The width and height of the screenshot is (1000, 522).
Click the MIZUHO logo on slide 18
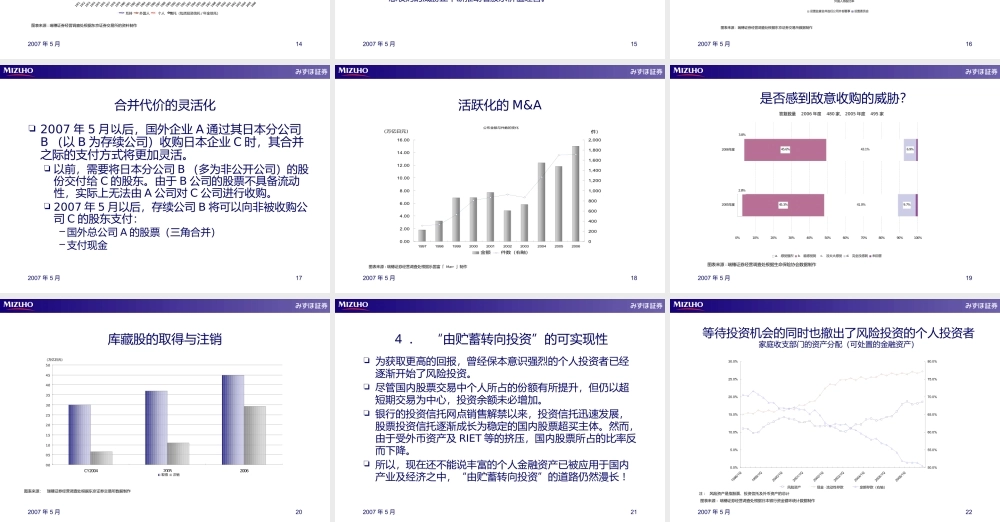(353, 71)
